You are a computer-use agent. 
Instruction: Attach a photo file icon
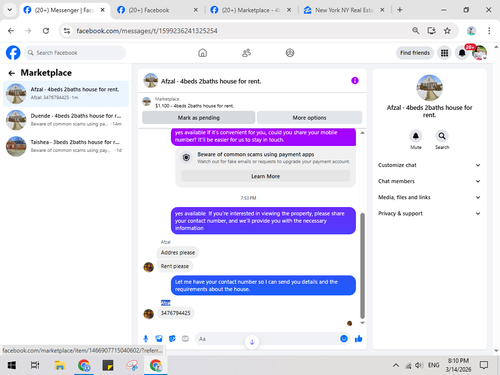(159, 339)
